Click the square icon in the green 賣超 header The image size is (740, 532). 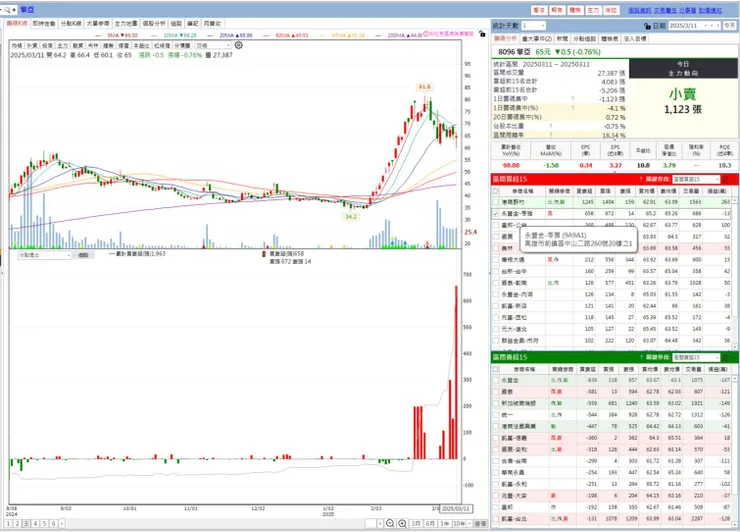tap(725, 357)
